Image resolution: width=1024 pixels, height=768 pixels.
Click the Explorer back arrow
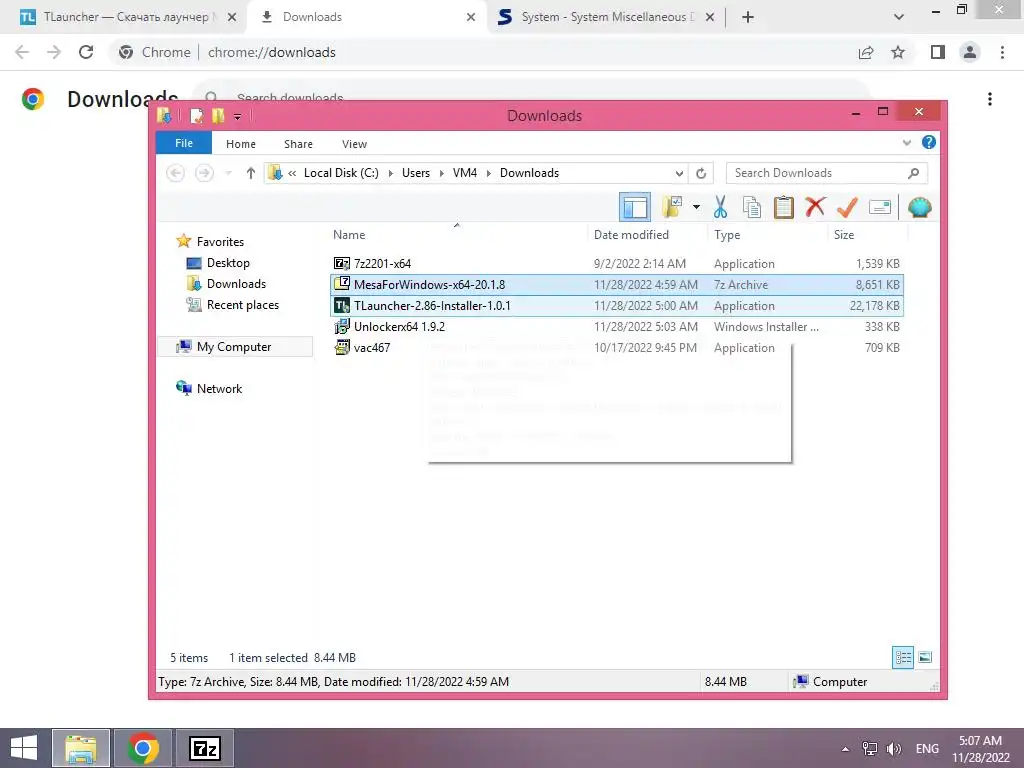[x=175, y=173]
